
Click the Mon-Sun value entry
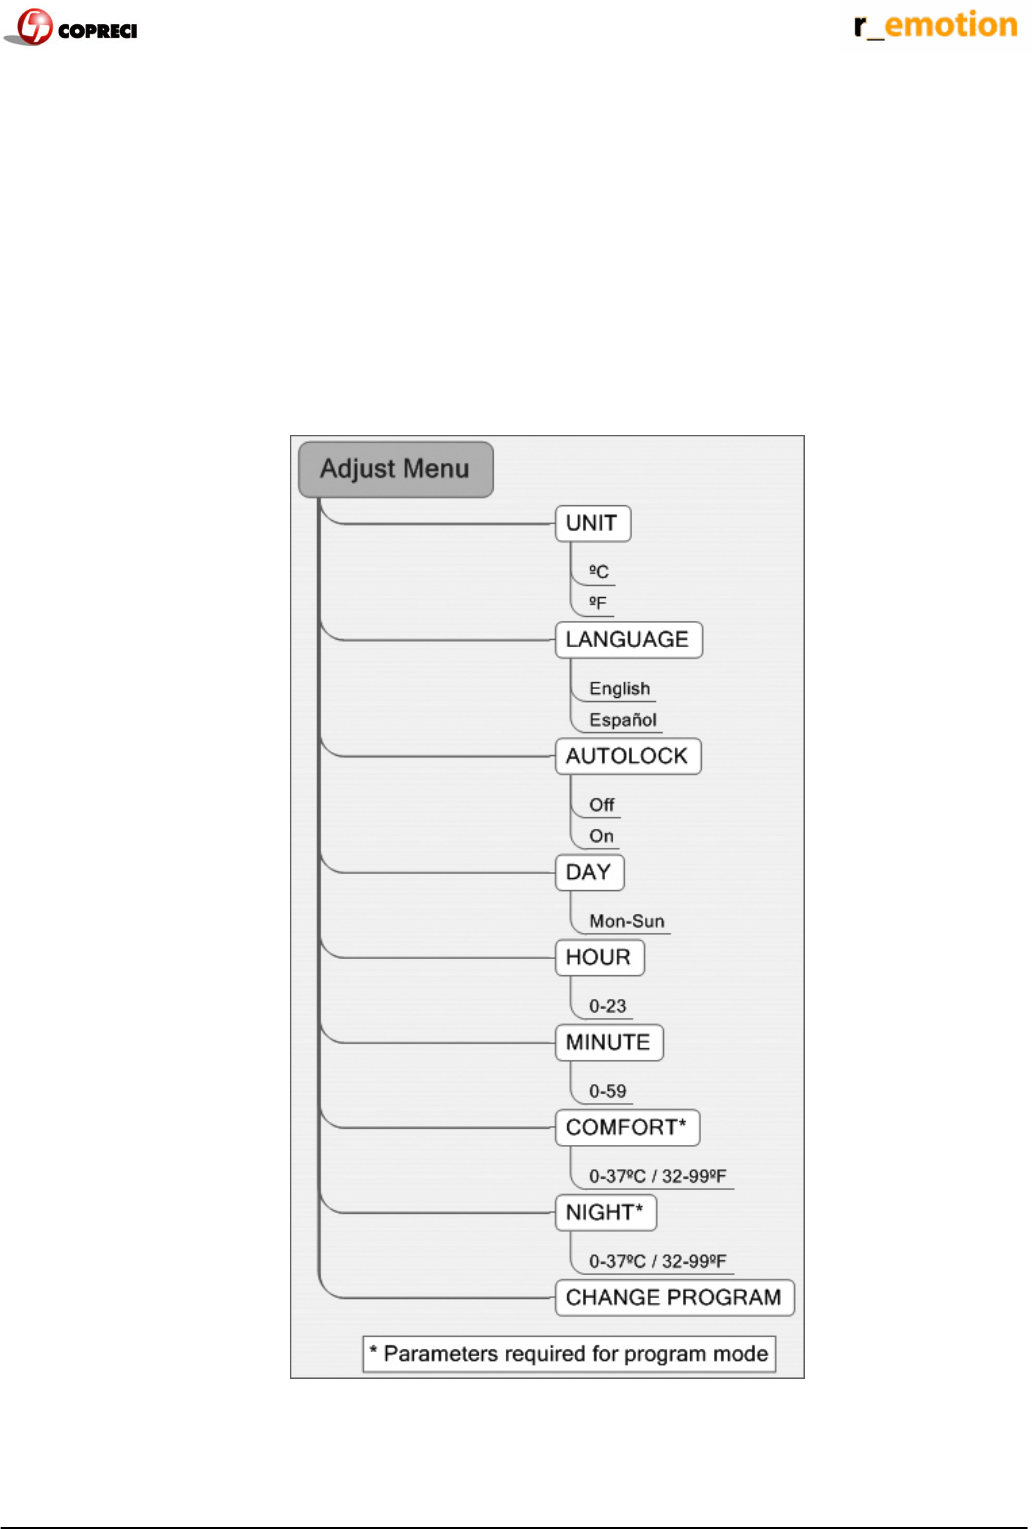coord(626,921)
